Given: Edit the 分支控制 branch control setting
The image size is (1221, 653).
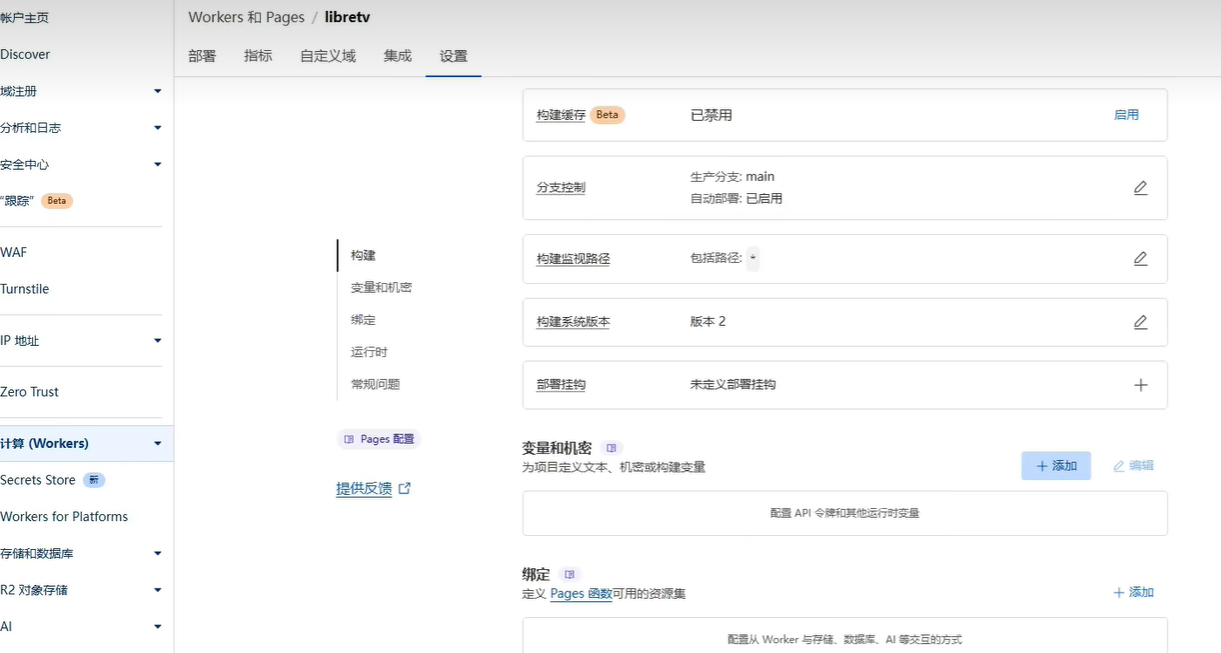Looking at the screenshot, I should [x=1140, y=188].
